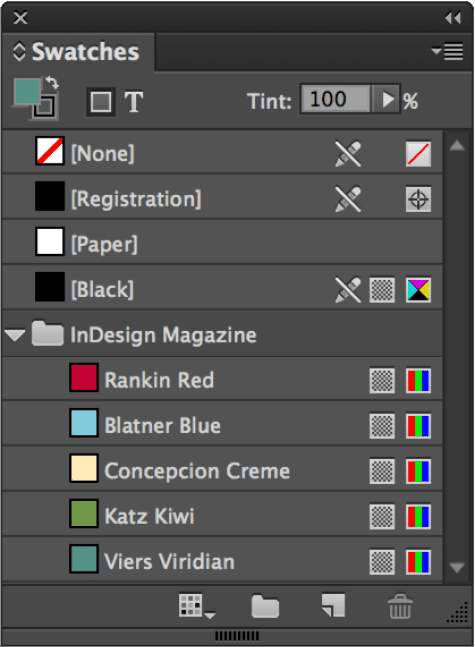The width and height of the screenshot is (475, 647).
Task: Open the Swatches panel flyout menu
Action: pos(448,52)
